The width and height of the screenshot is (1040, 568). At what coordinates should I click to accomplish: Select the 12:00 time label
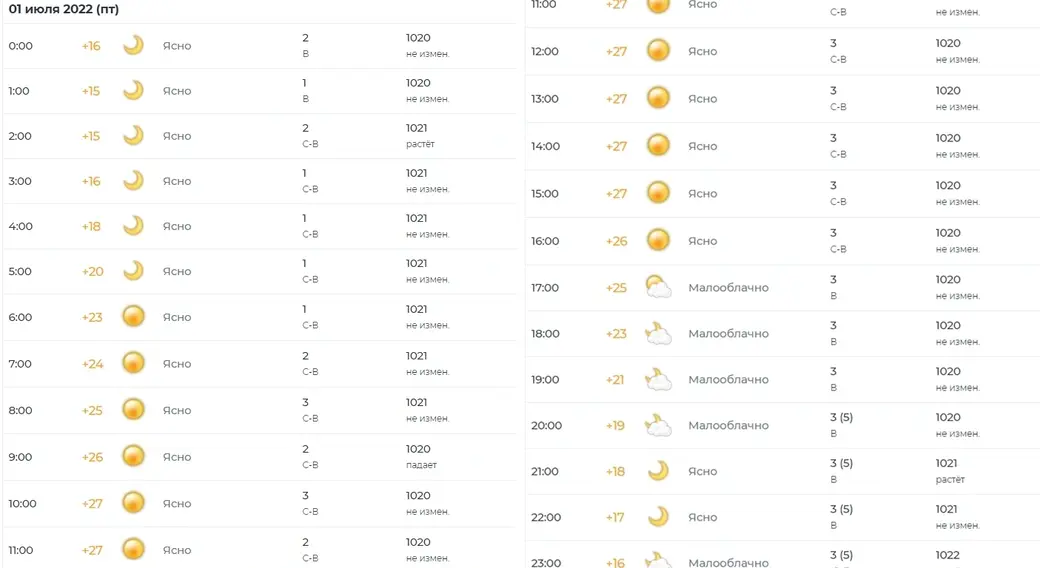(545, 51)
